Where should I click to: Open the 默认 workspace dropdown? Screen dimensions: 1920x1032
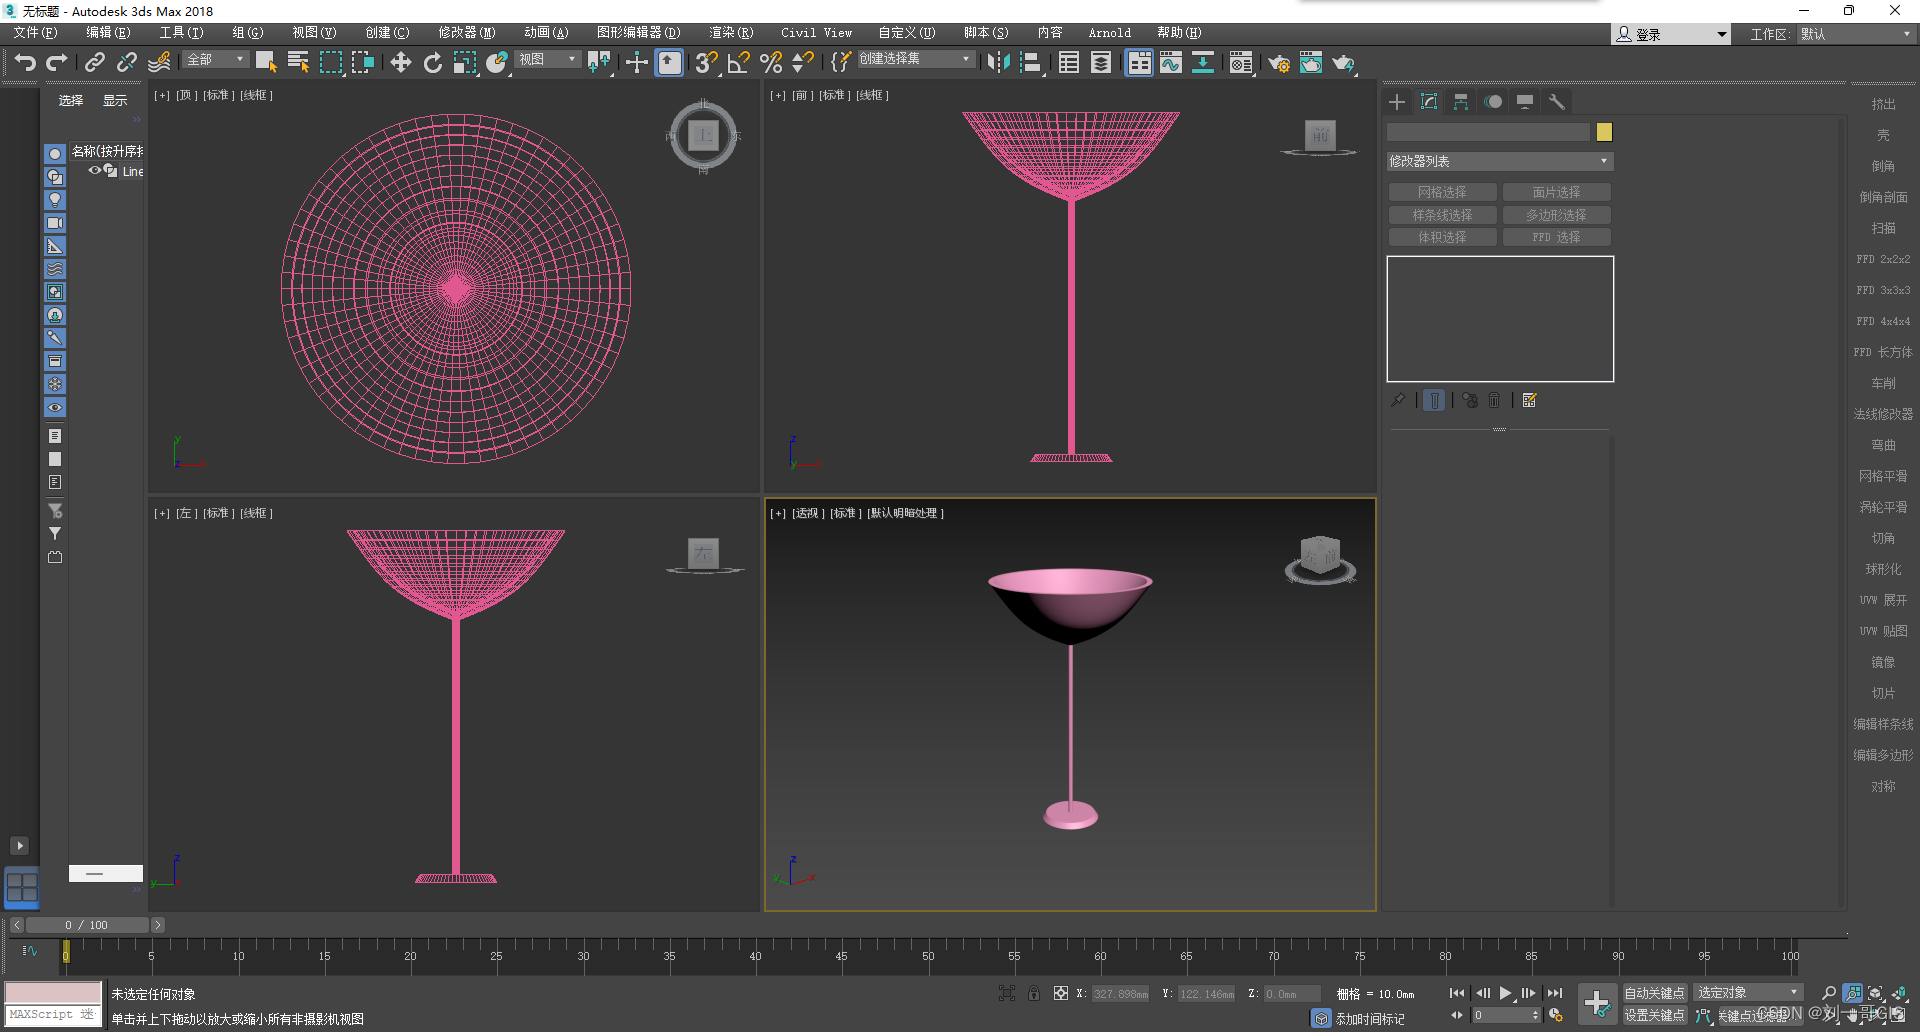(x=1855, y=34)
